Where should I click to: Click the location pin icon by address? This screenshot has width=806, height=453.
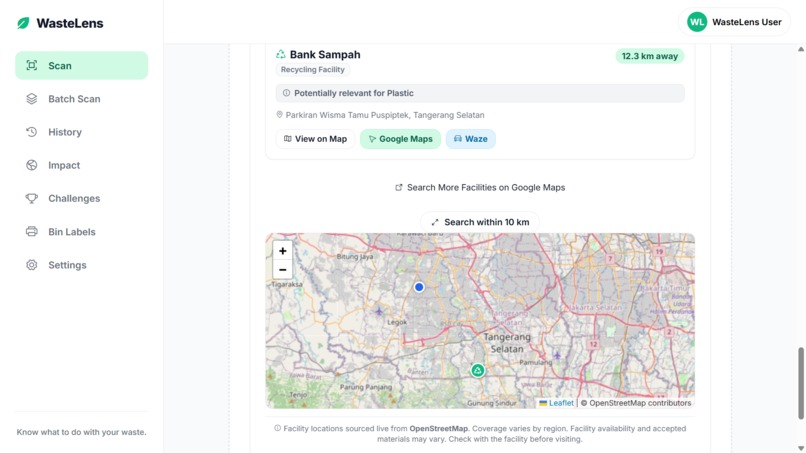280,115
